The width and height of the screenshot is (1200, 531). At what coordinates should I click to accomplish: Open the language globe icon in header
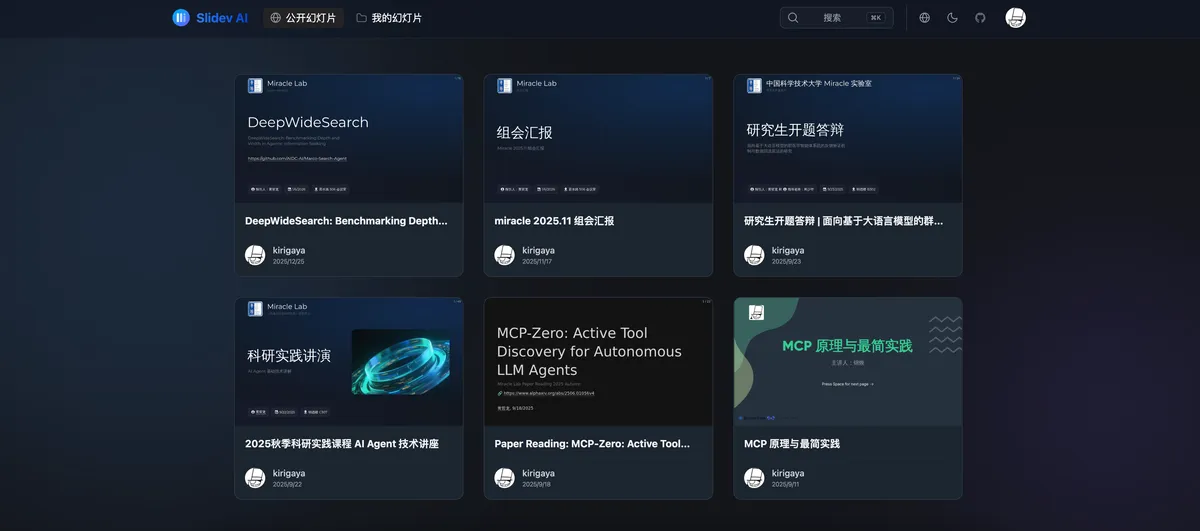point(924,17)
